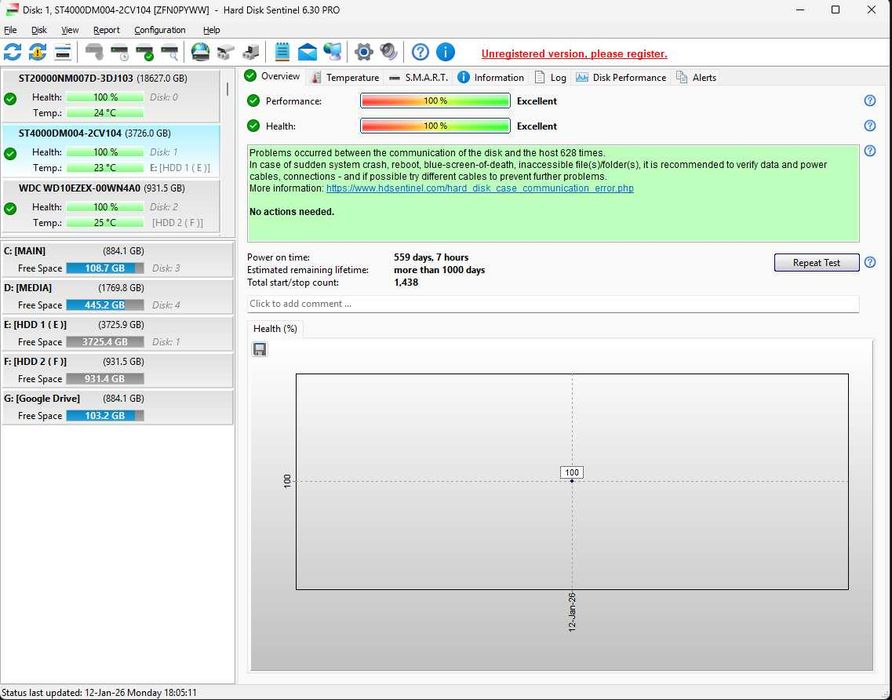
Task: Select the E: [HDD 1 ( E )] partition
Action: [118, 333]
